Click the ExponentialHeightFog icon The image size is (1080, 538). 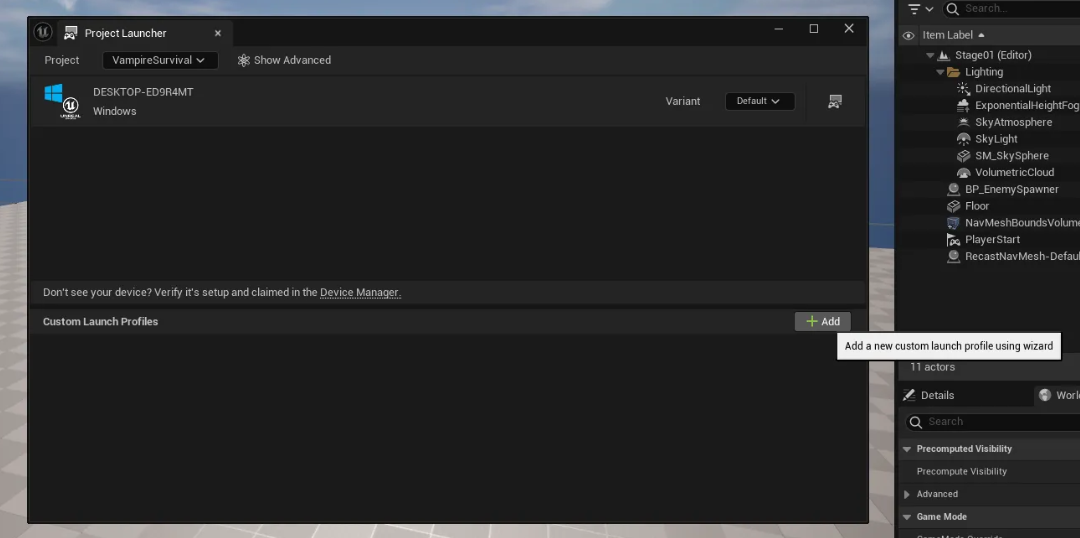coord(964,105)
